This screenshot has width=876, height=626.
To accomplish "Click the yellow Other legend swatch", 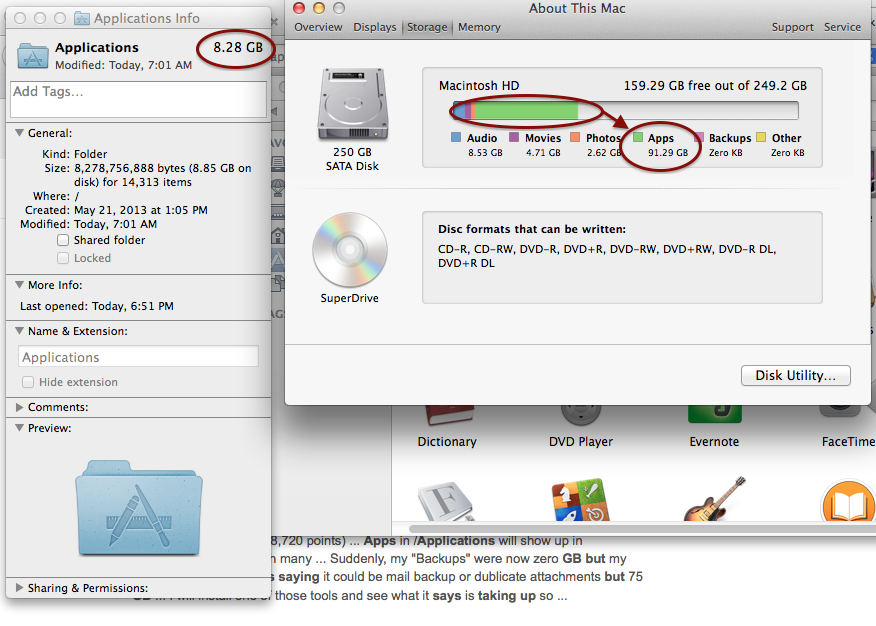I will [761, 137].
